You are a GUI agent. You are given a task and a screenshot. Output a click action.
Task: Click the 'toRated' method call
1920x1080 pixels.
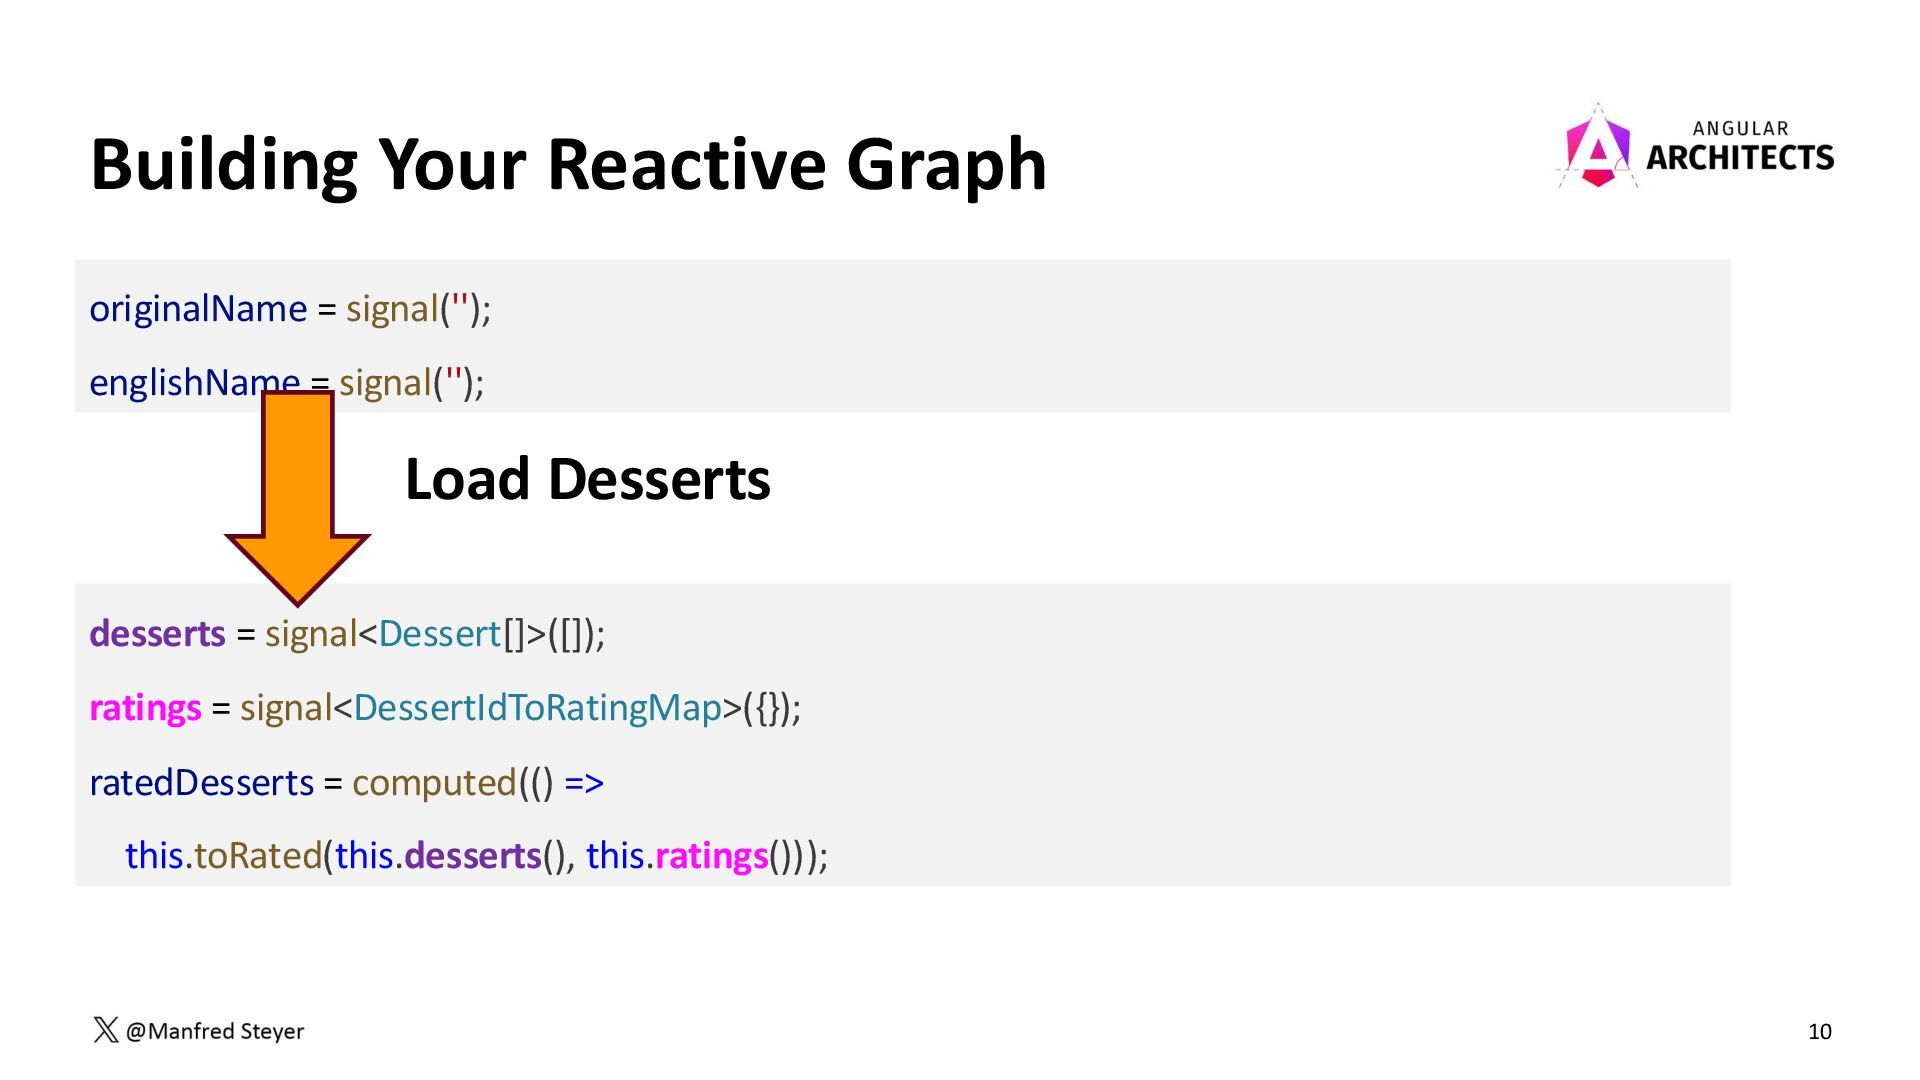point(257,856)
